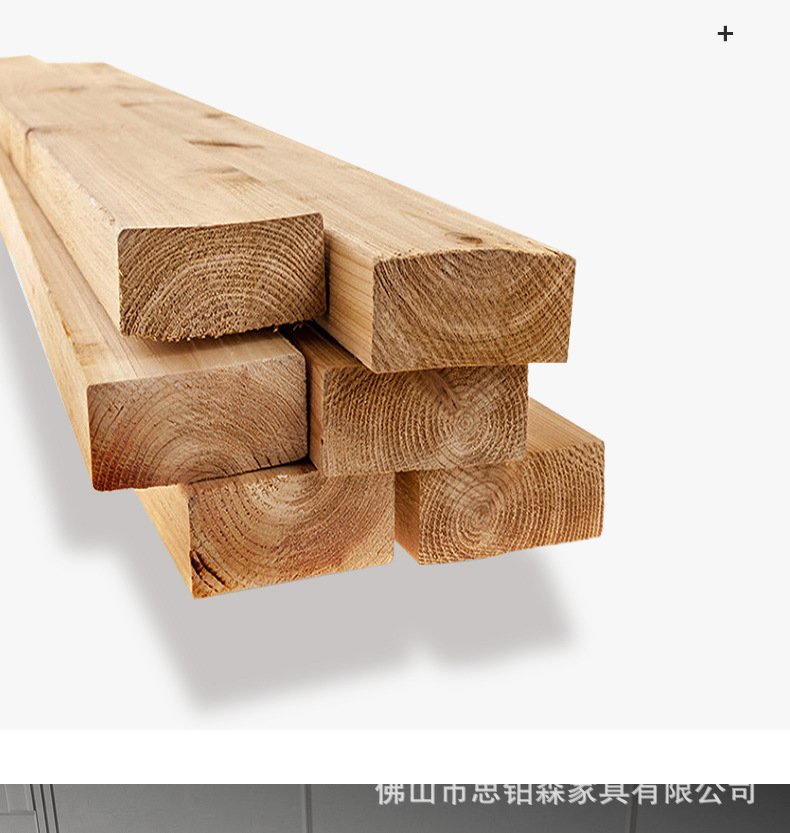790x833 pixels.
Task: Click the plus icon at top right
Action: pos(725,34)
